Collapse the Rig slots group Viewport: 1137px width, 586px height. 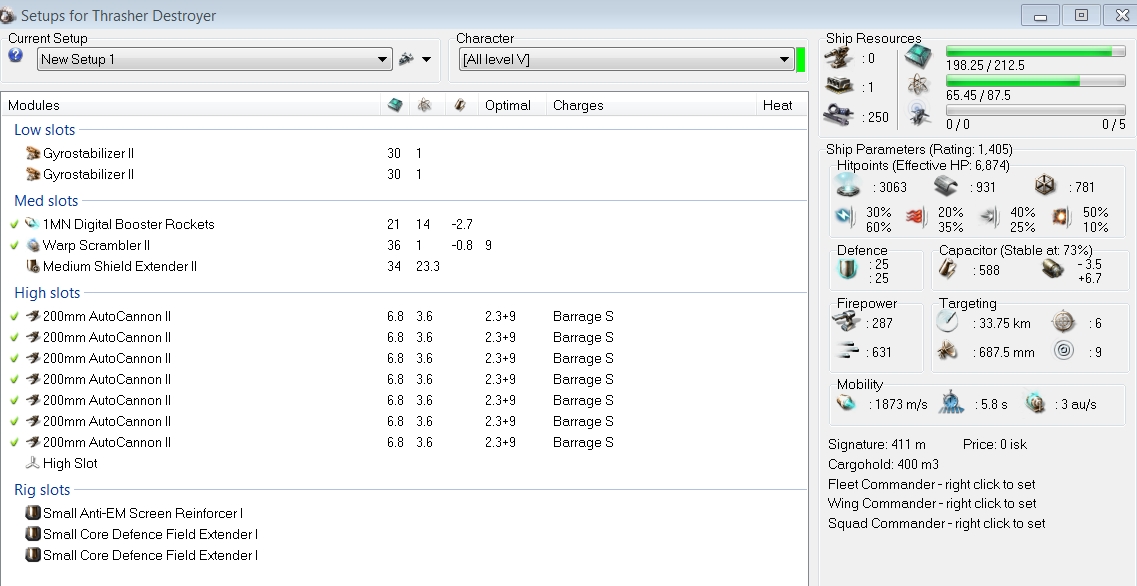pos(42,490)
